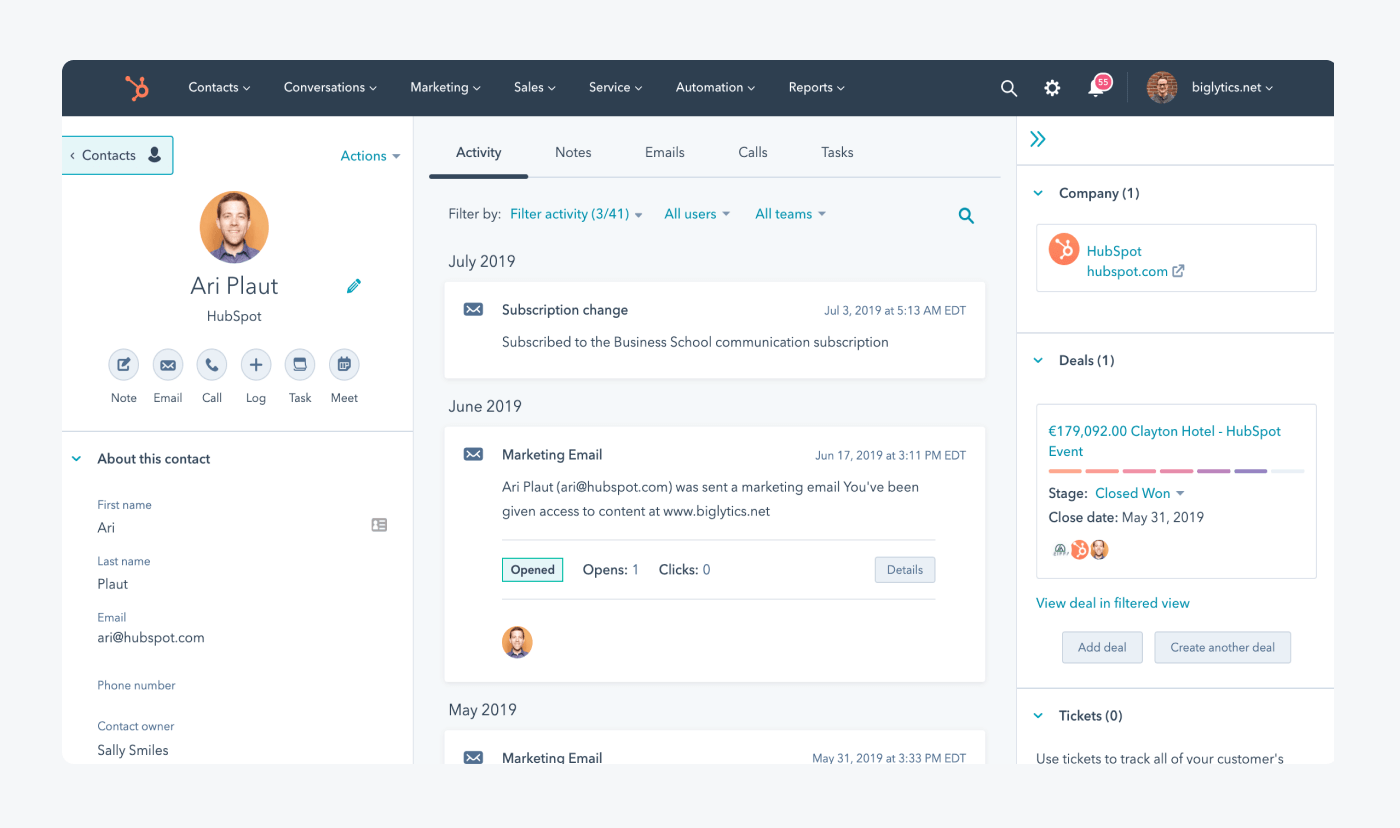Collapse the Company (1) section

coord(1038,193)
